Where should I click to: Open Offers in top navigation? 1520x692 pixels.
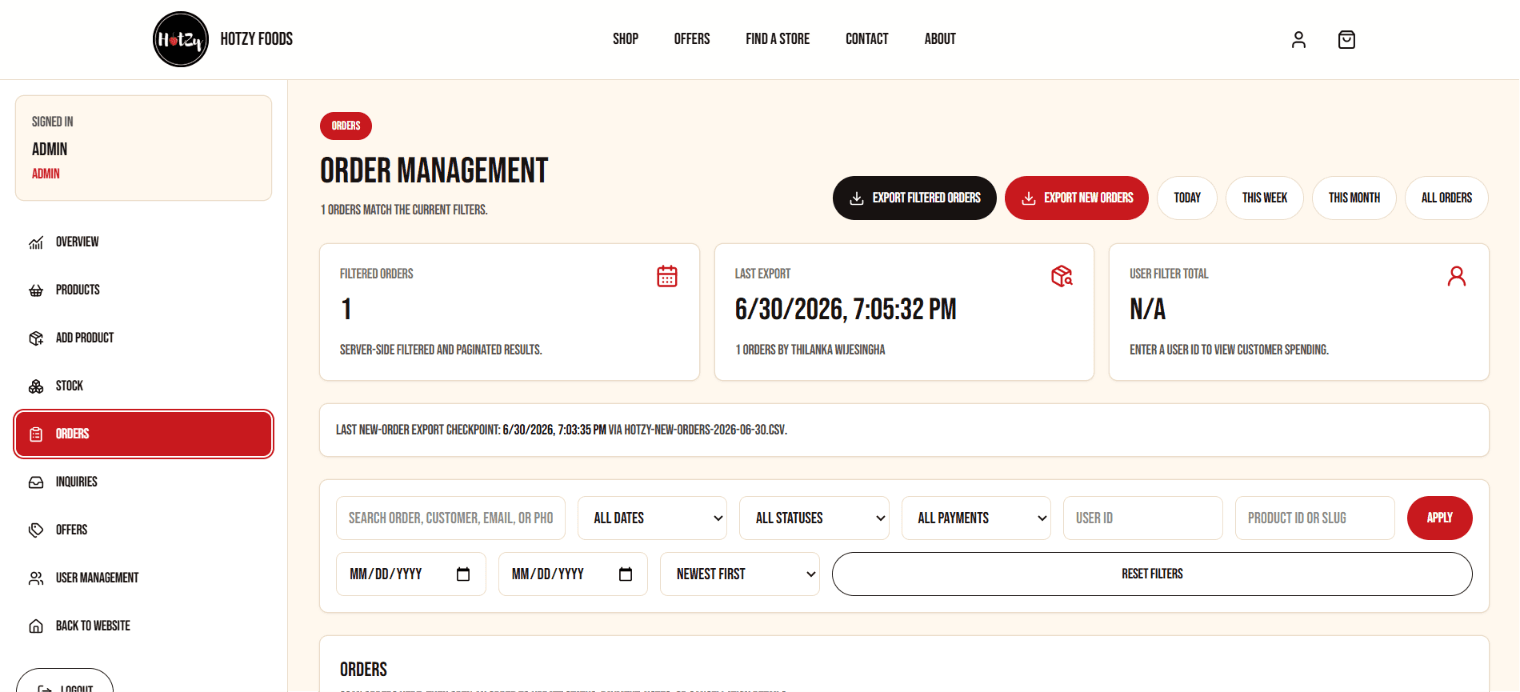(692, 39)
